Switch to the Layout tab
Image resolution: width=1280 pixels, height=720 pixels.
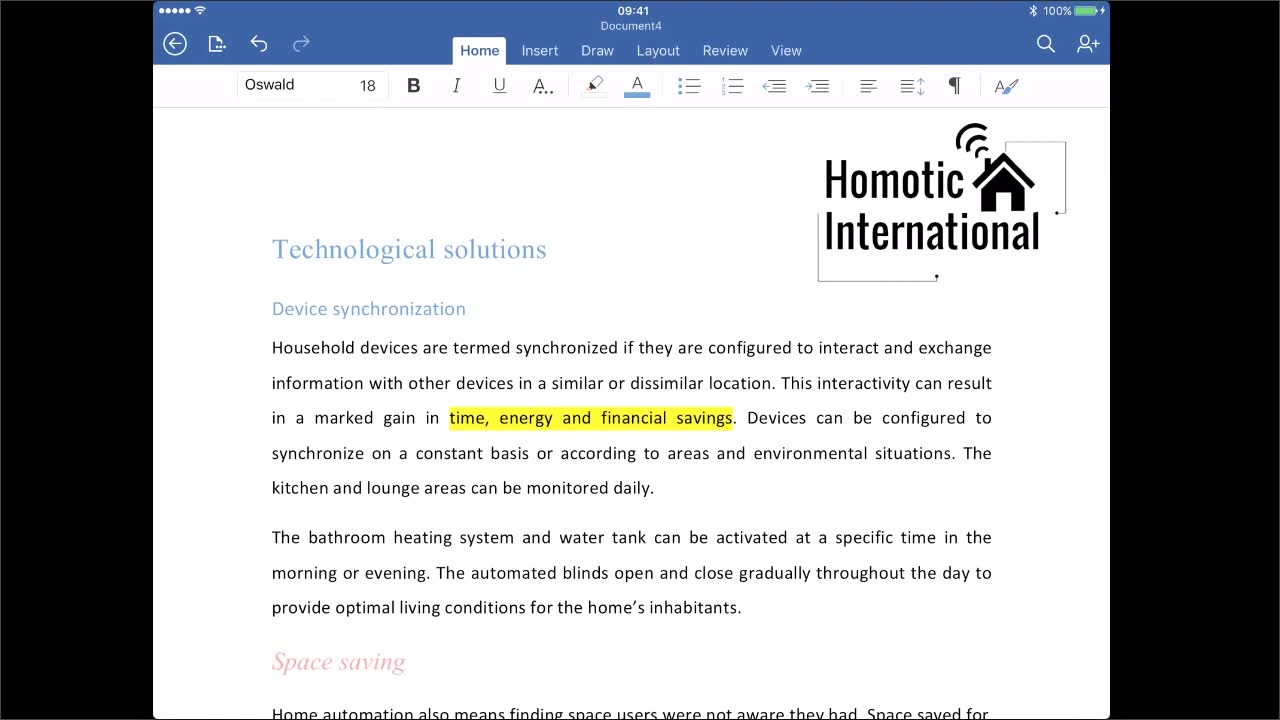click(x=658, y=50)
